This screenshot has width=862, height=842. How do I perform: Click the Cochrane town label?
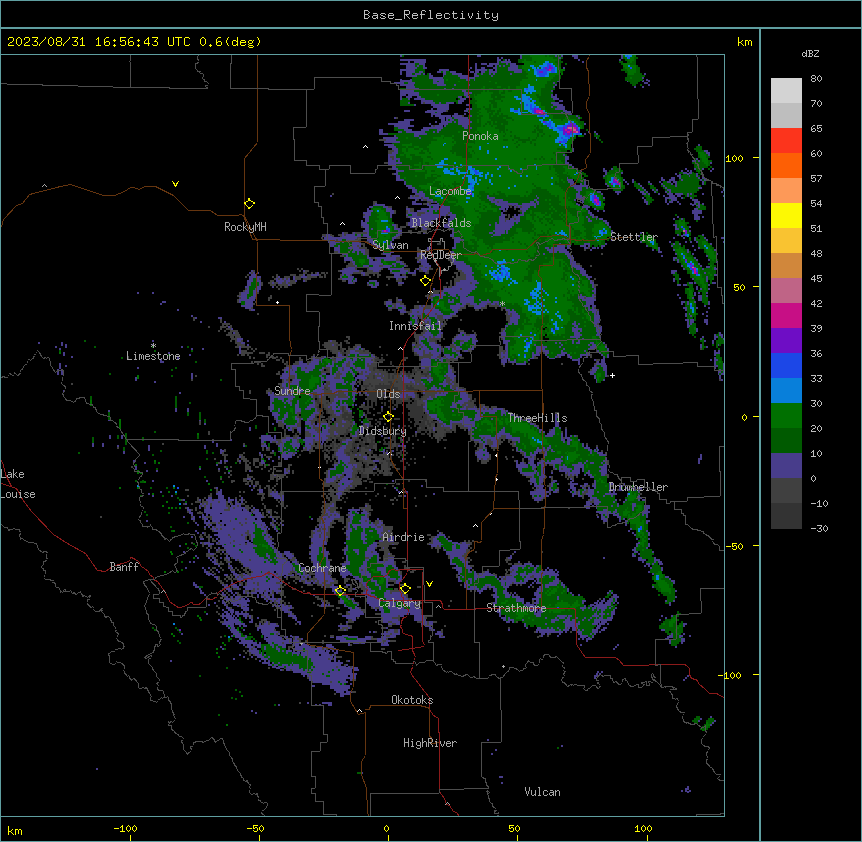pyautogui.click(x=322, y=568)
